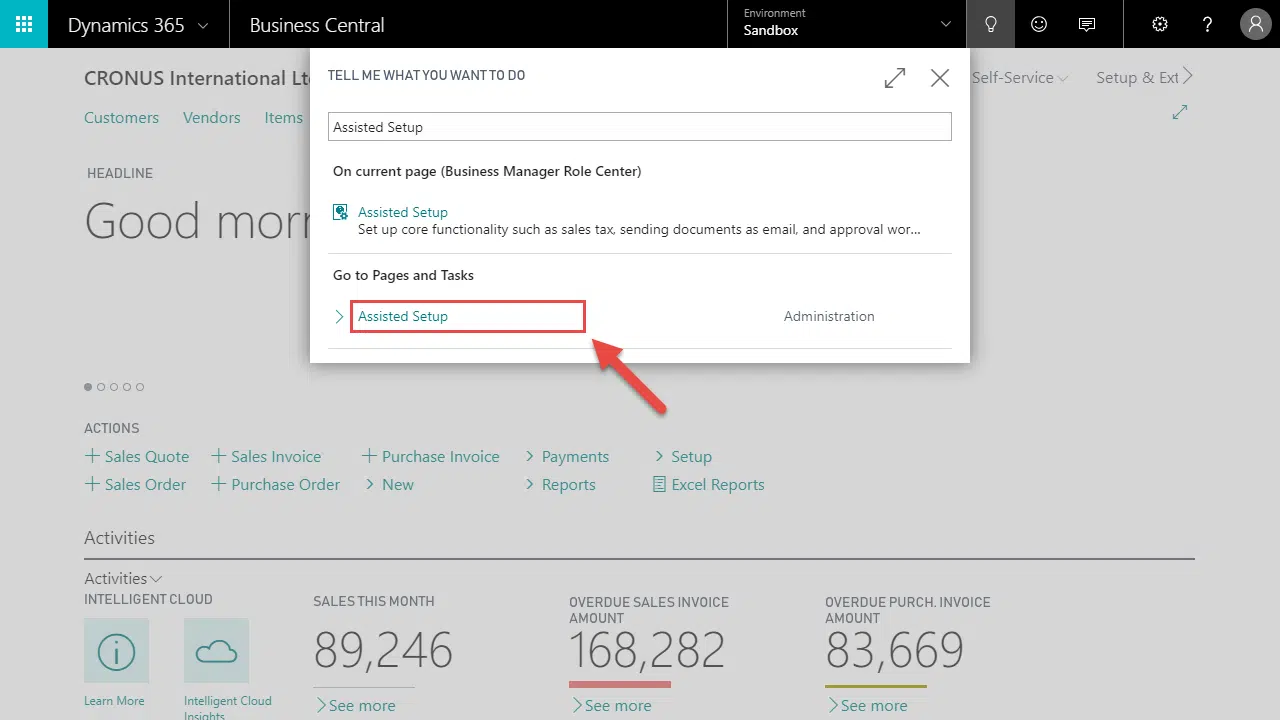Image resolution: width=1280 pixels, height=720 pixels.
Task: Open the Vendors menu item
Action: pyautogui.click(x=211, y=117)
